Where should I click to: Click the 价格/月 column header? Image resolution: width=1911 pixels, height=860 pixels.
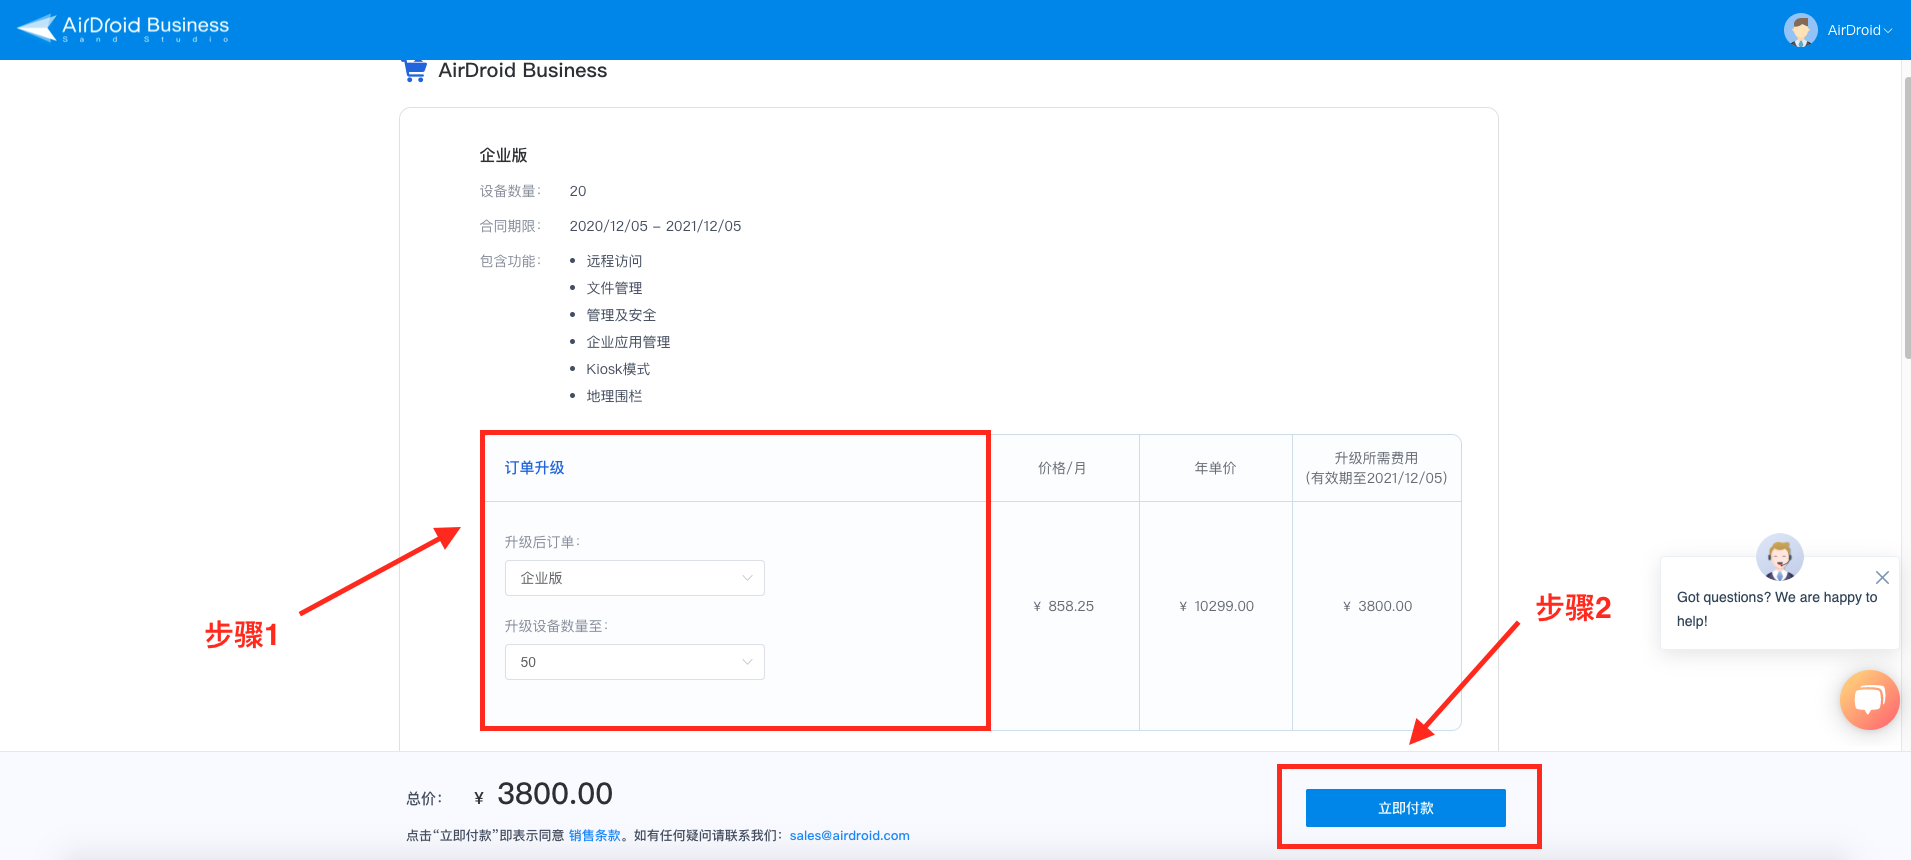coord(1062,468)
